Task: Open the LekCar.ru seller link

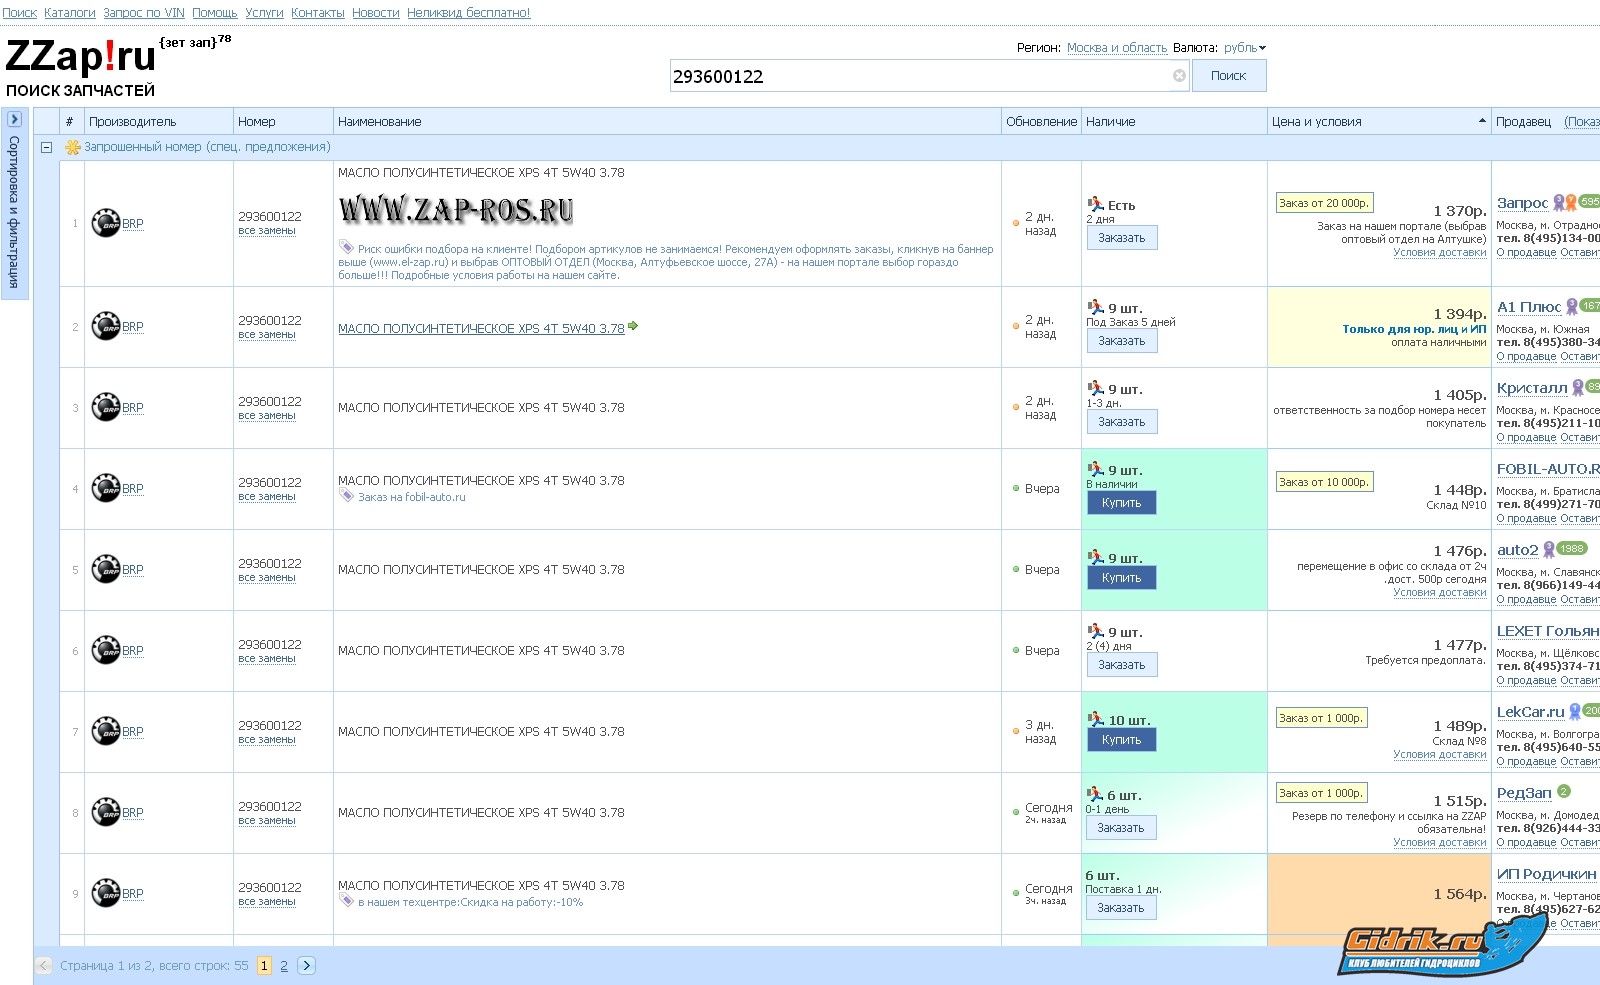Action: click(x=1530, y=712)
